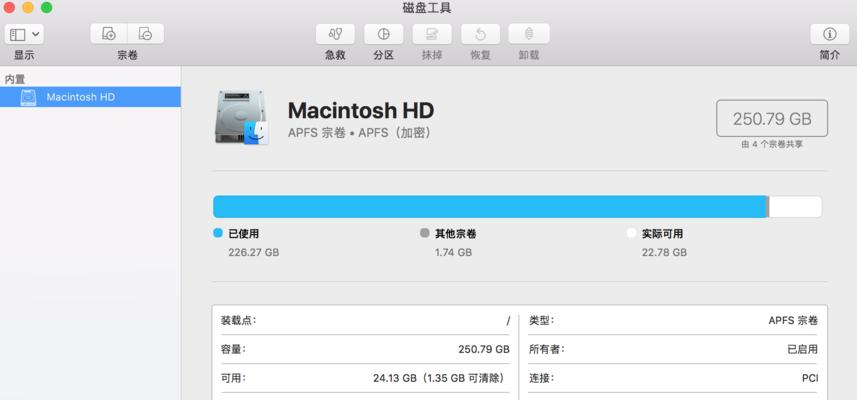
Task: Click the 所有者 value 已启用
Action: (x=802, y=349)
